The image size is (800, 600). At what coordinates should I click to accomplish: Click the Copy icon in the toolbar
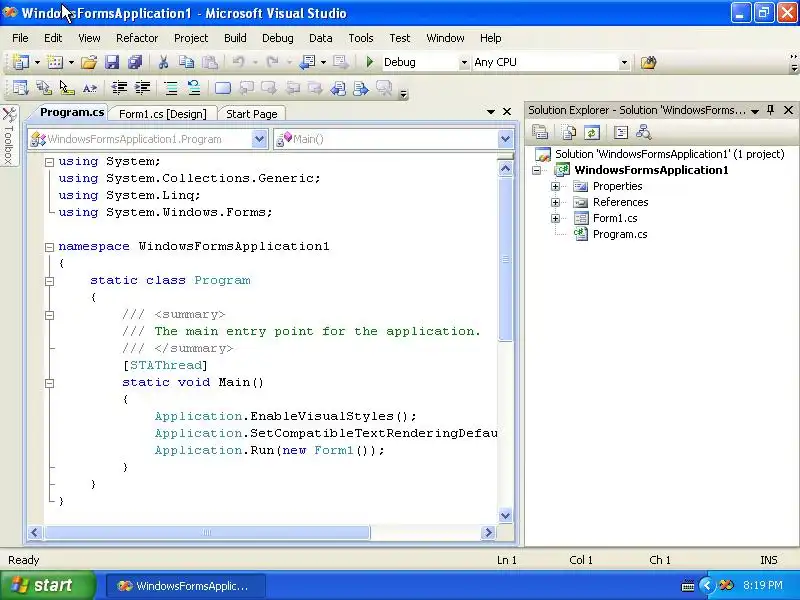[x=186, y=62]
